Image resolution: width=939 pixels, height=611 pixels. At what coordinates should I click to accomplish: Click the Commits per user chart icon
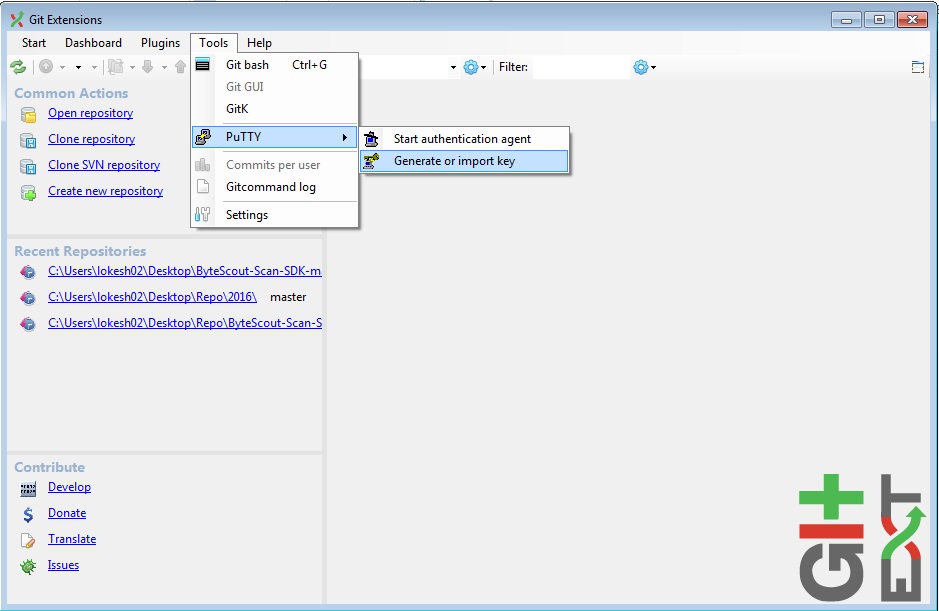[x=202, y=165]
